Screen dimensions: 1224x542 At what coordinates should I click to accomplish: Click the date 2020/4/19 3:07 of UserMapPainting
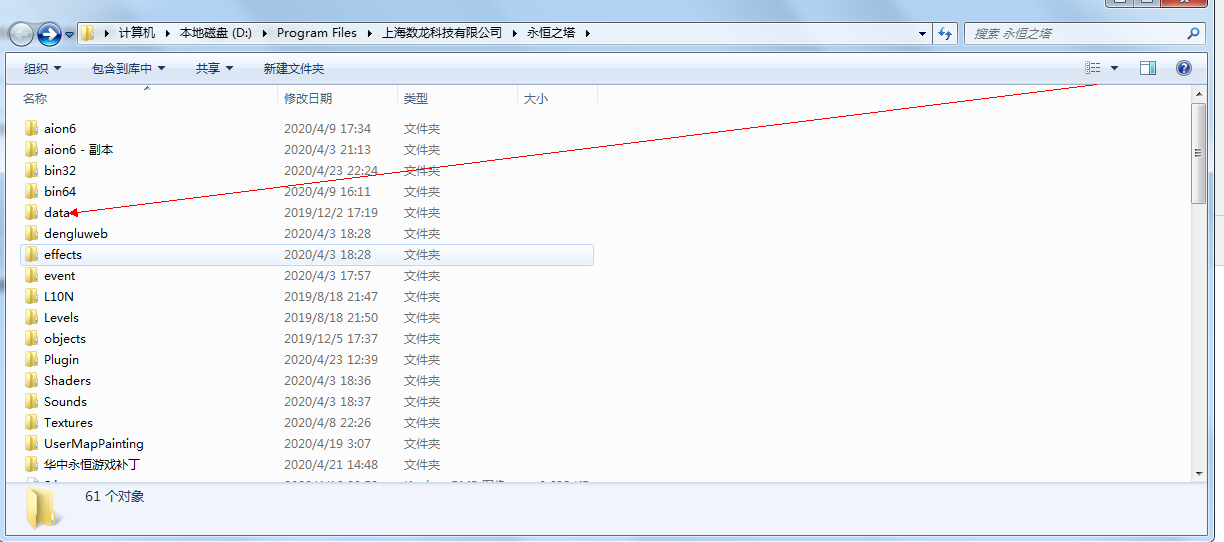tap(327, 443)
